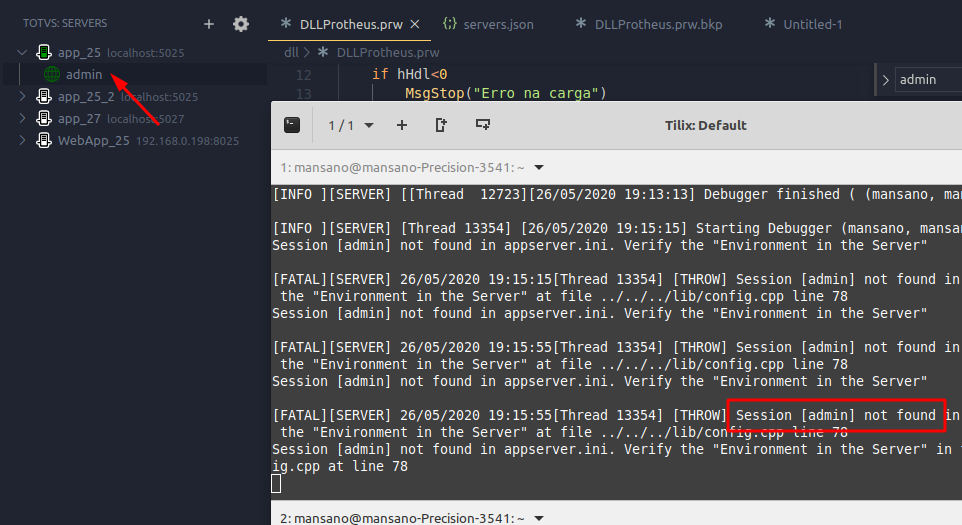The width and height of the screenshot is (962, 525).
Task: Select the app_25 server icon
Action: (x=44, y=52)
